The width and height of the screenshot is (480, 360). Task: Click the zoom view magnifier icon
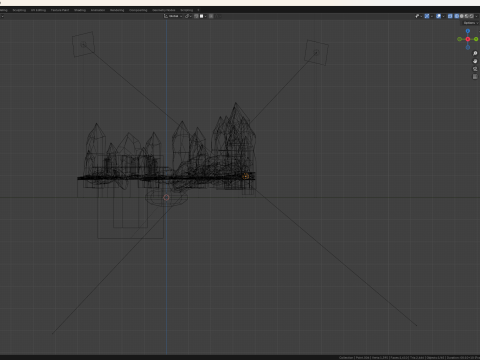(x=475, y=53)
